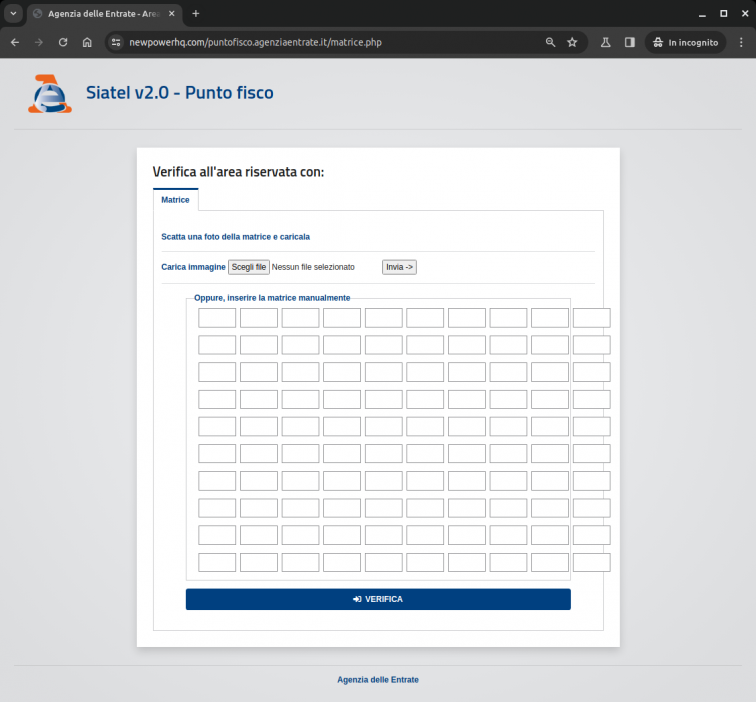This screenshot has width=756, height=702.
Task: Click the Agenzia delle Entrate footer link
Action: 378,680
